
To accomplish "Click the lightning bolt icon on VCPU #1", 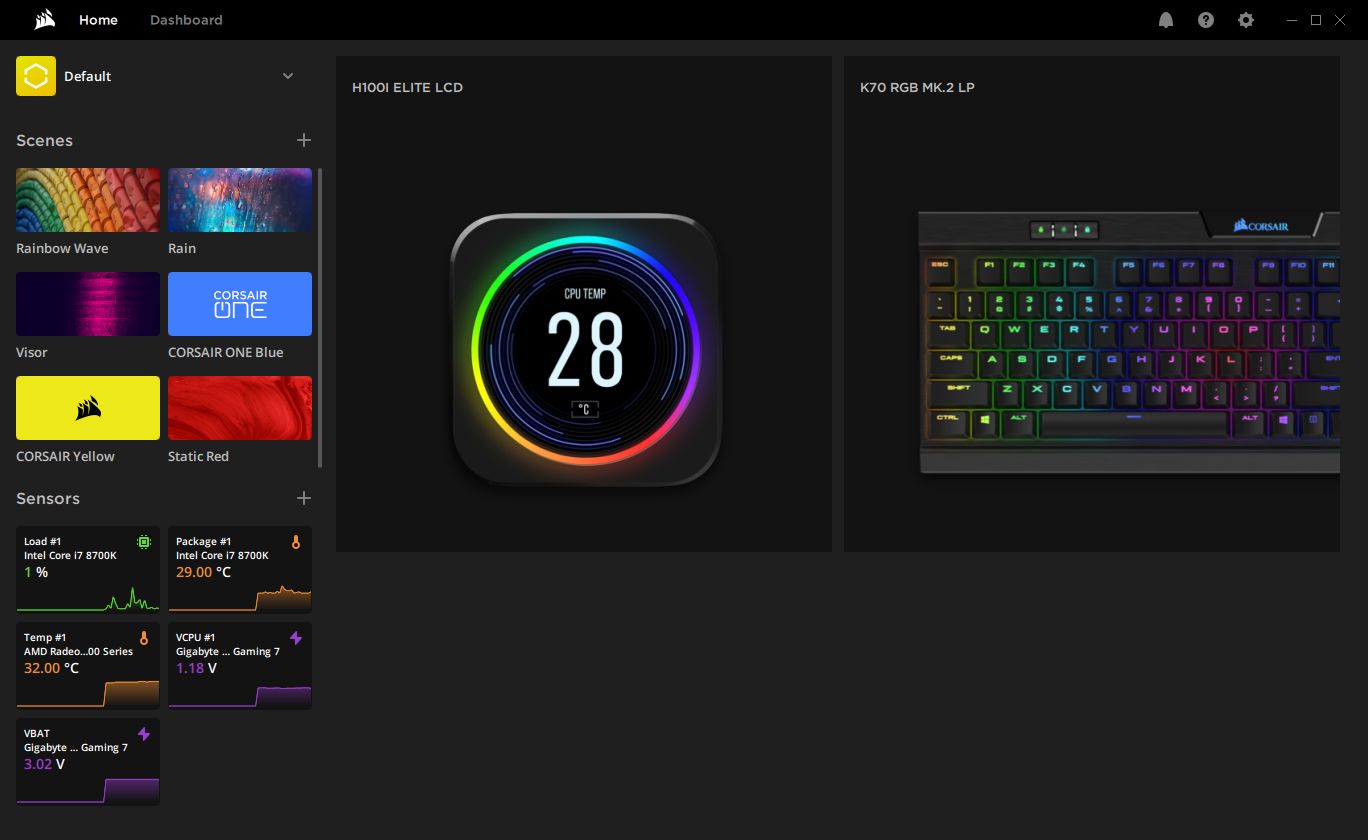I will click(x=296, y=638).
